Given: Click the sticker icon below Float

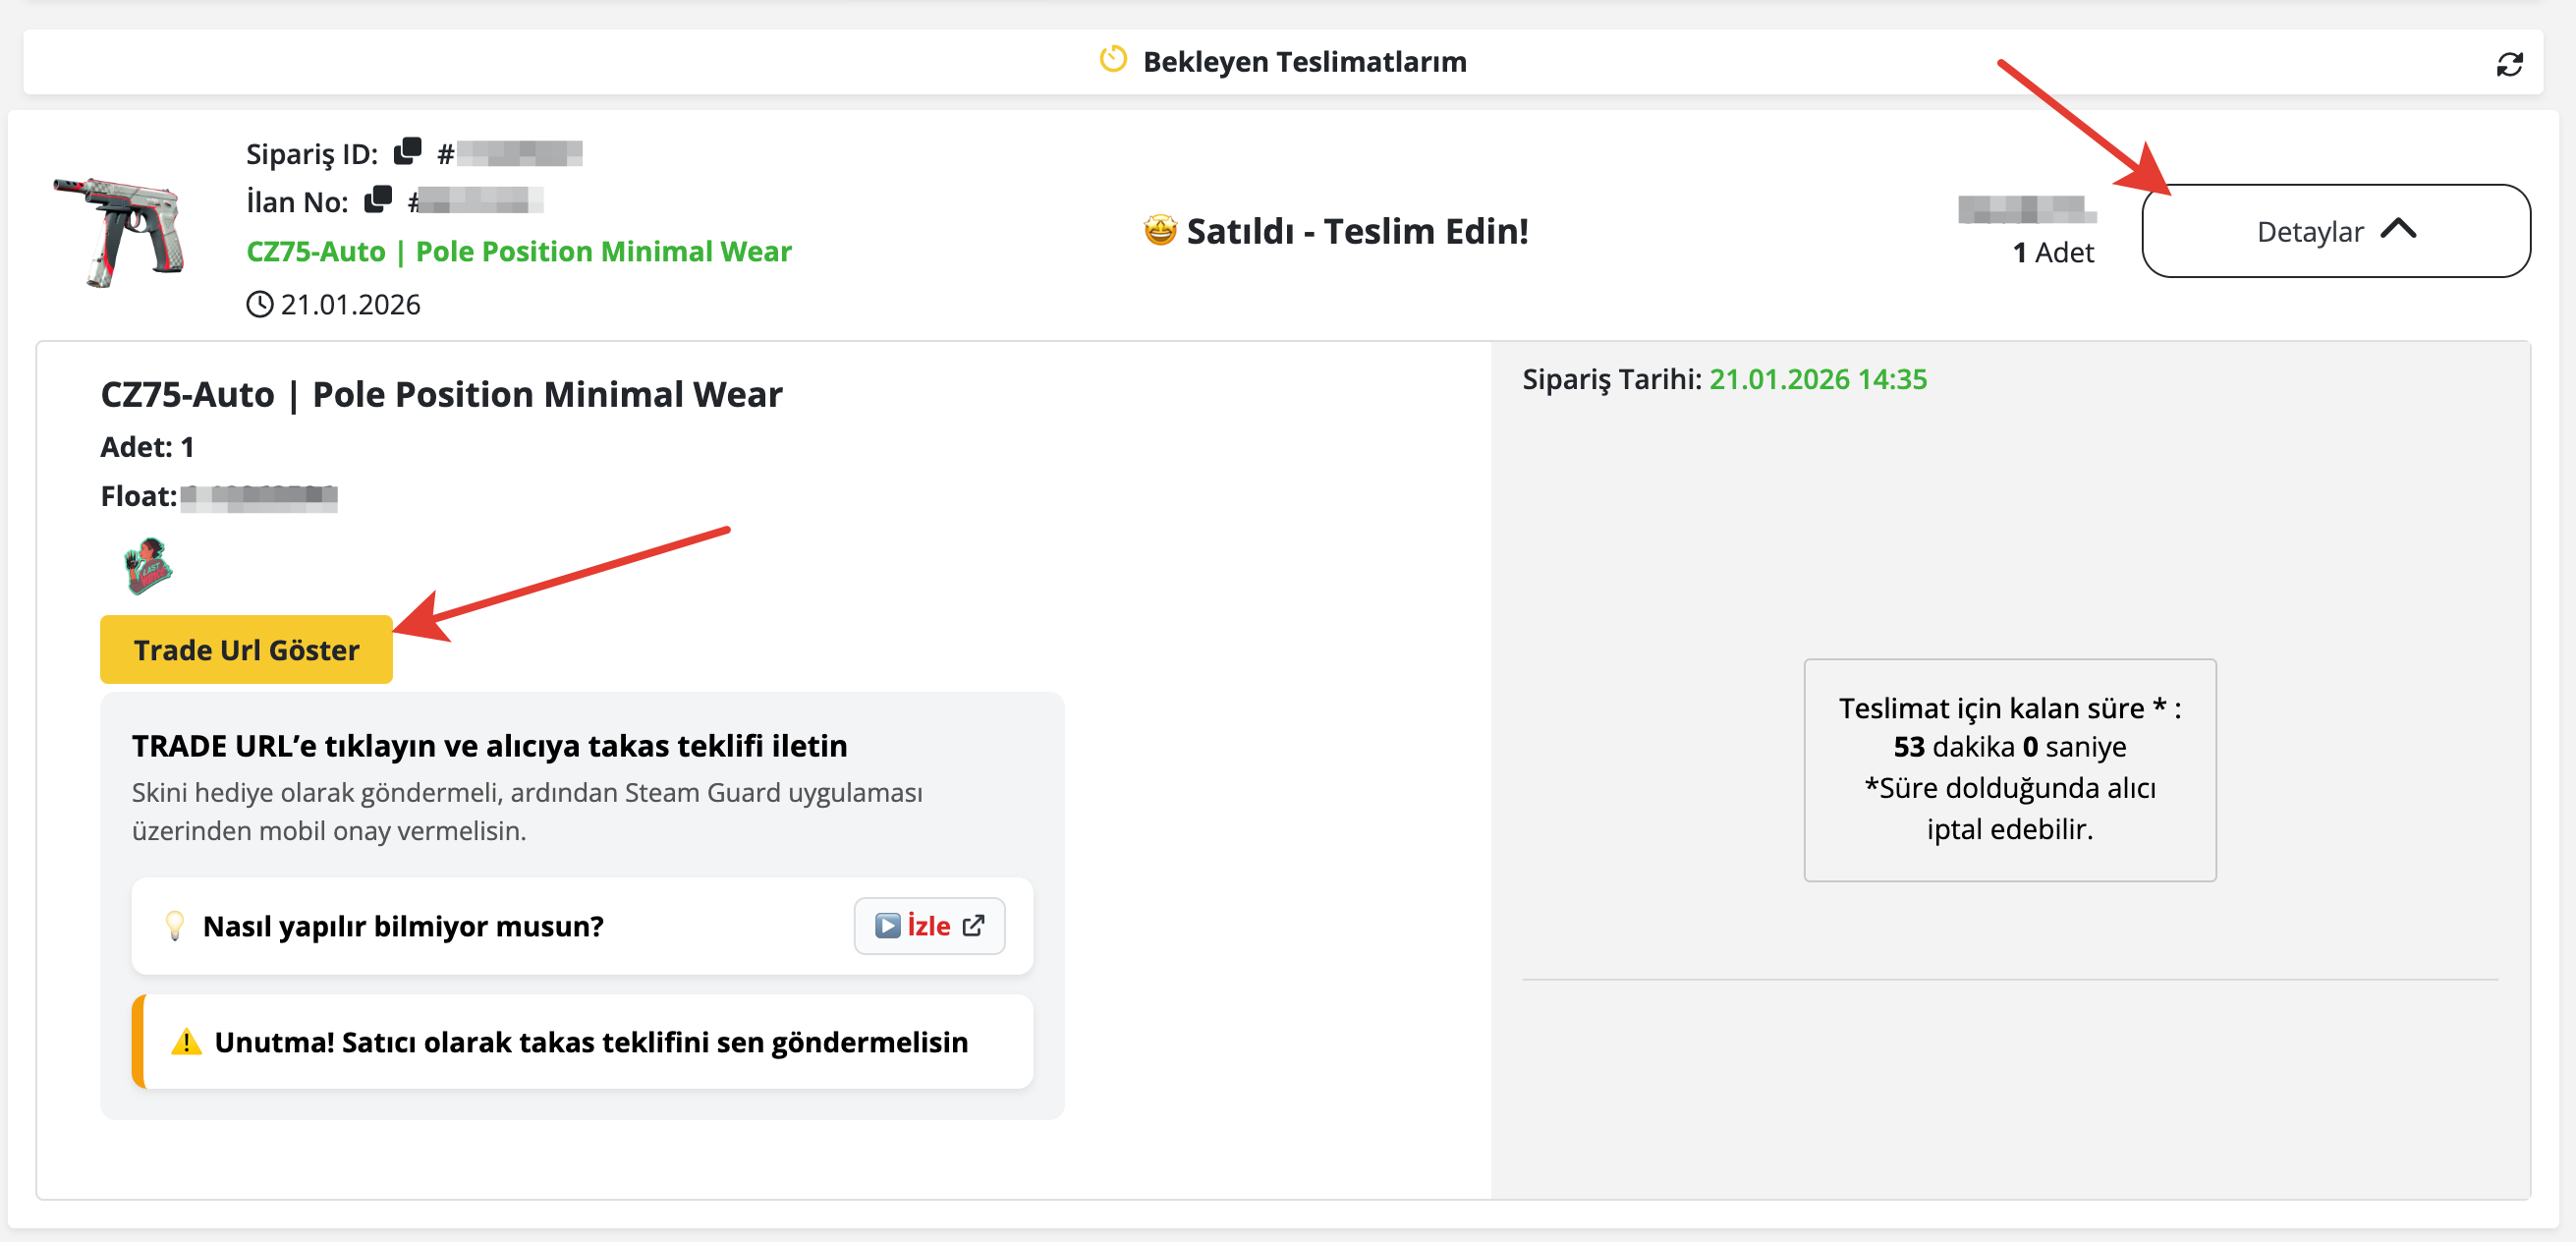Looking at the screenshot, I should (x=148, y=566).
